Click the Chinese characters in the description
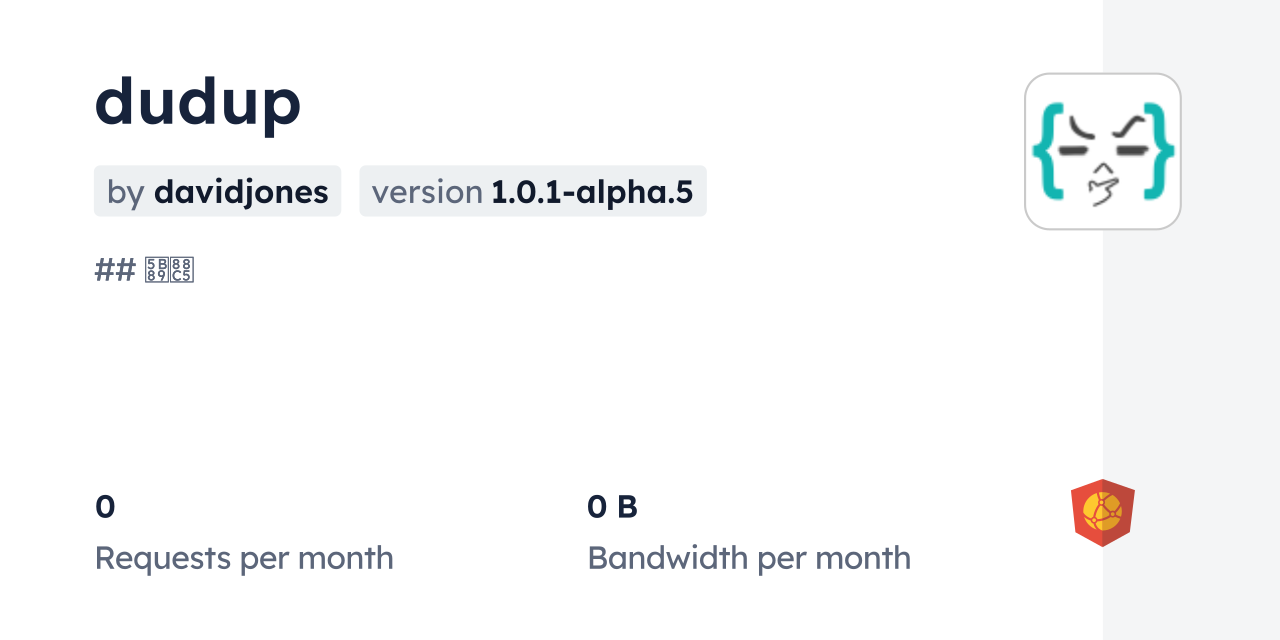 coord(169,270)
